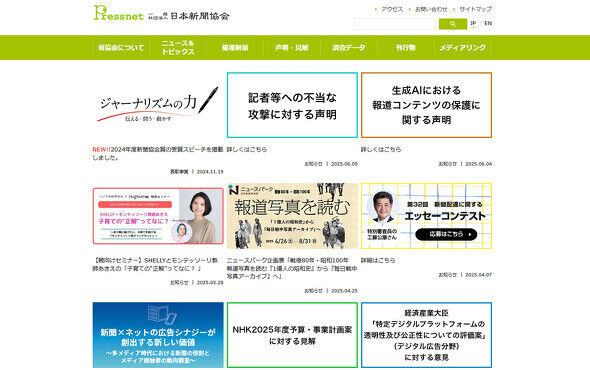
Task: Open the ニュース&トピックス menu
Action: click(178, 48)
